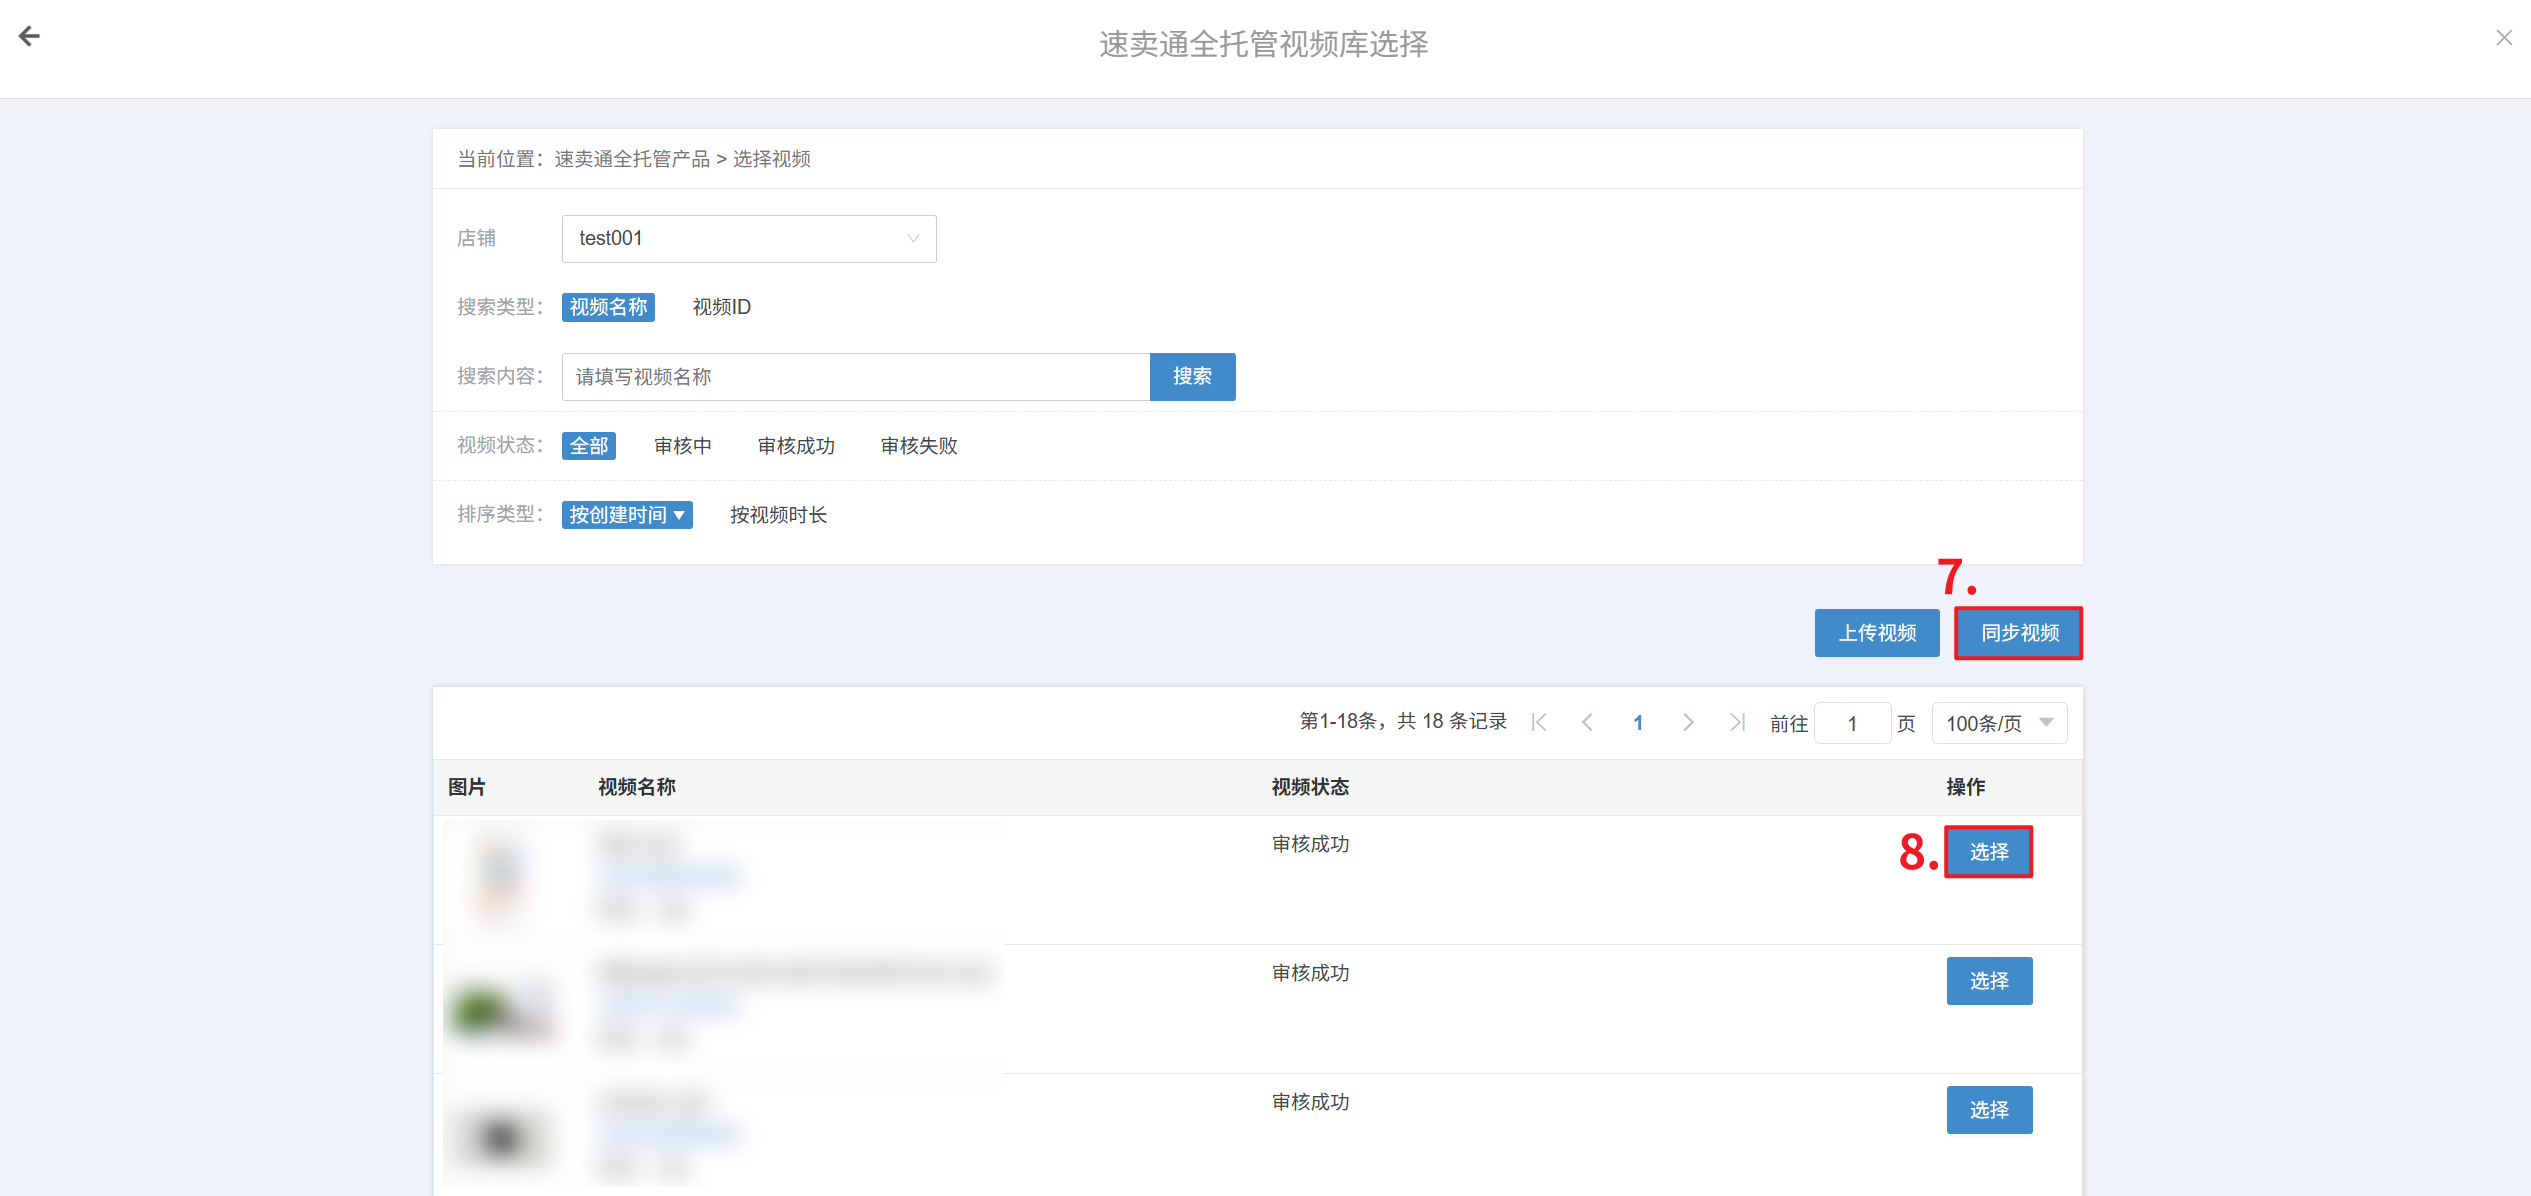This screenshot has width=2531, height=1196.
Task: Go to the first page icon
Action: click(1539, 722)
